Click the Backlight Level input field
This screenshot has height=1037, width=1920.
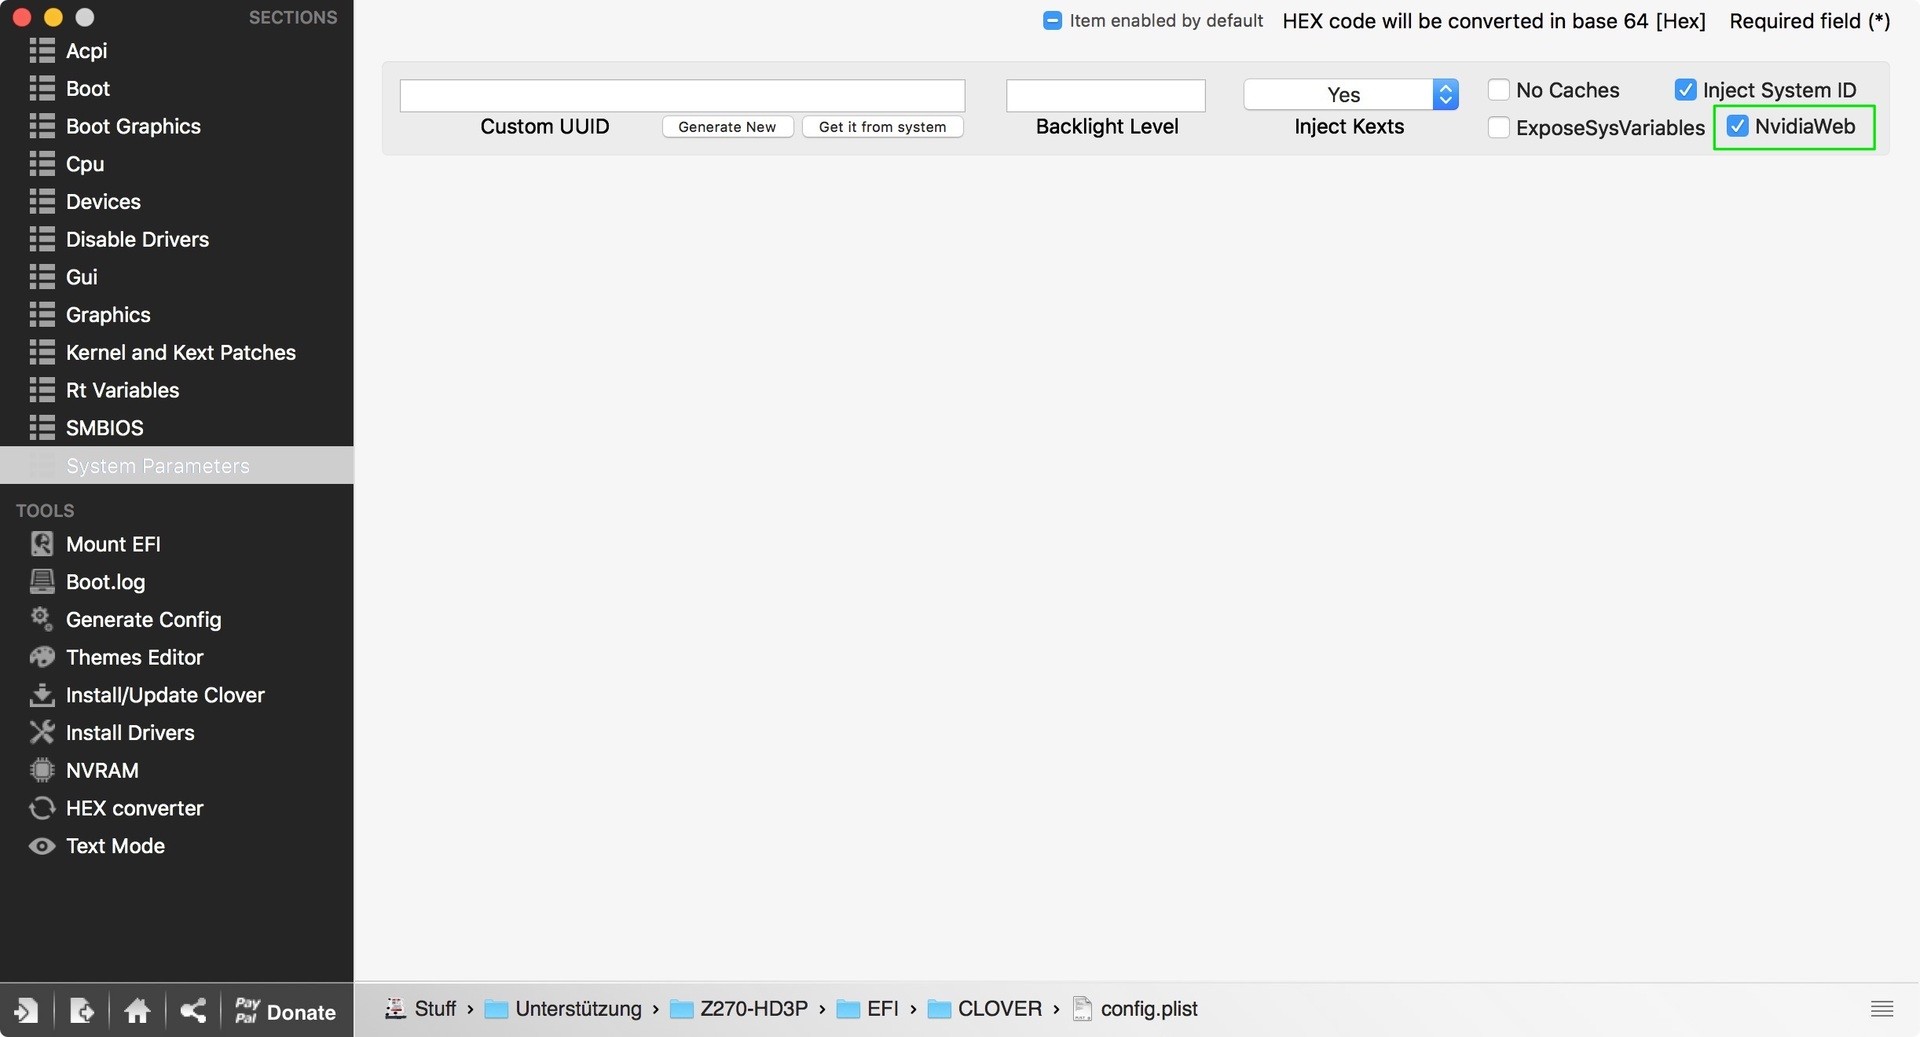(1106, 96)
